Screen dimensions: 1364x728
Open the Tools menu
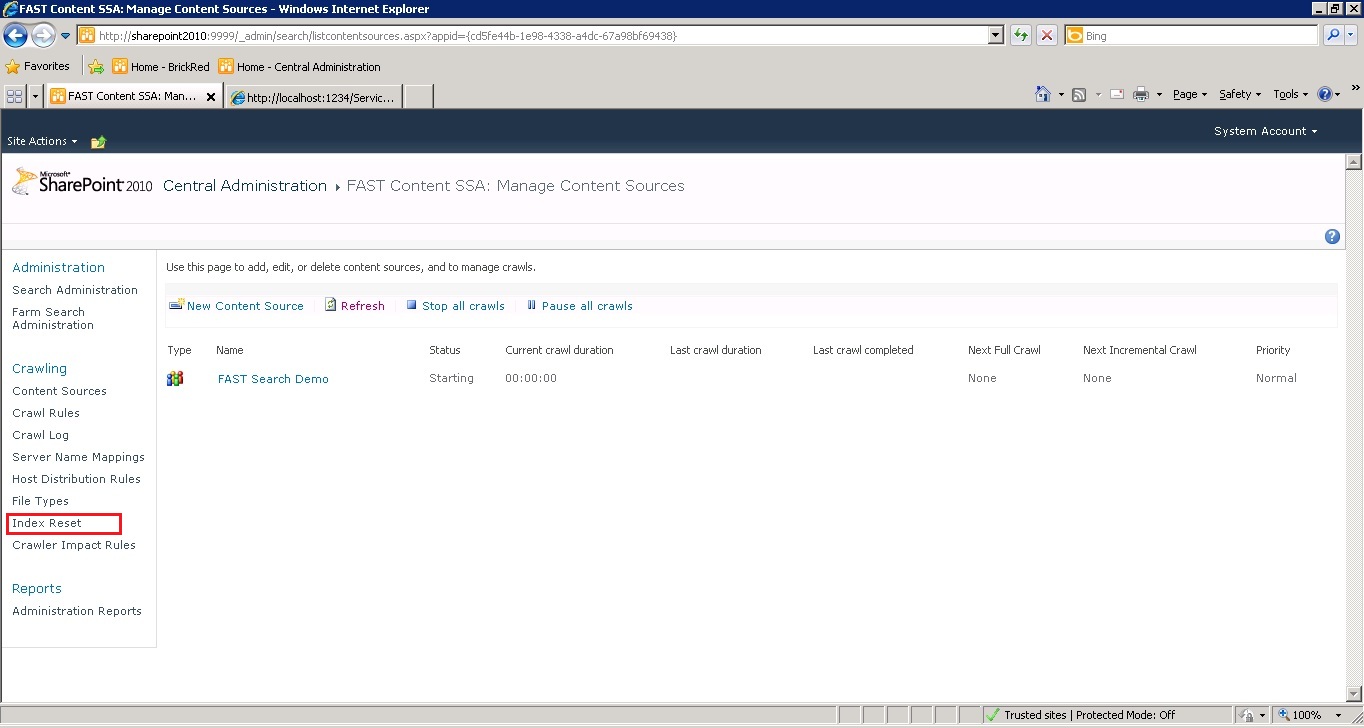tap(1291, 94)
